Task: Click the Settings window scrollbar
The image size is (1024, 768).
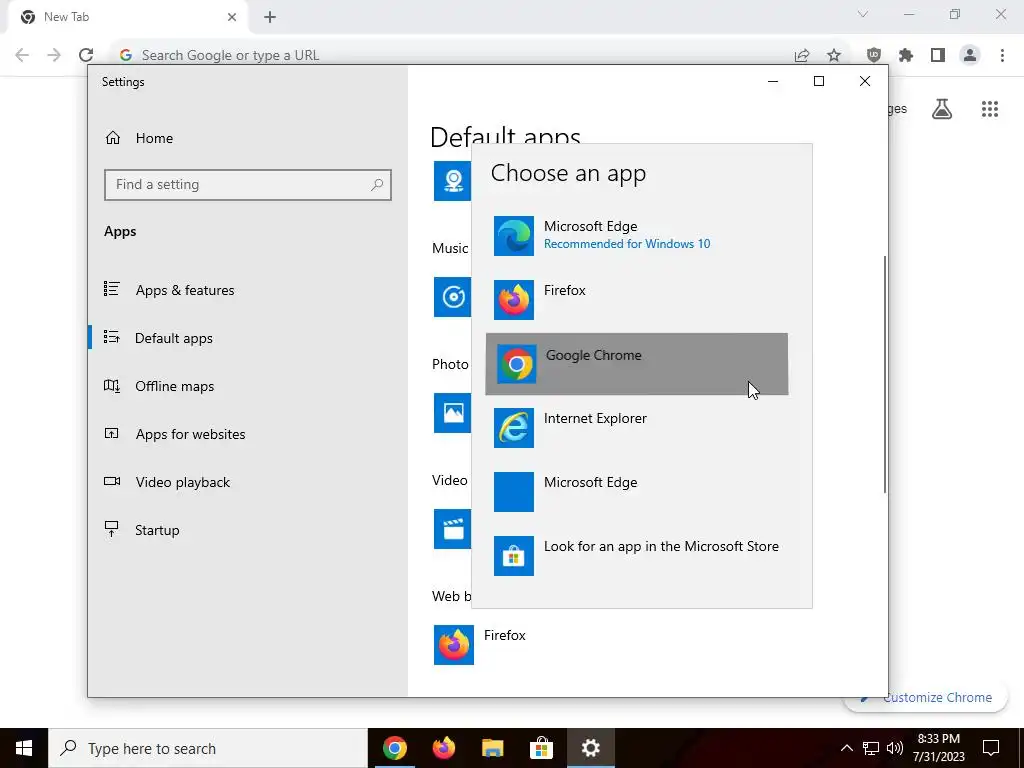Action: click(x=885, y=374)
